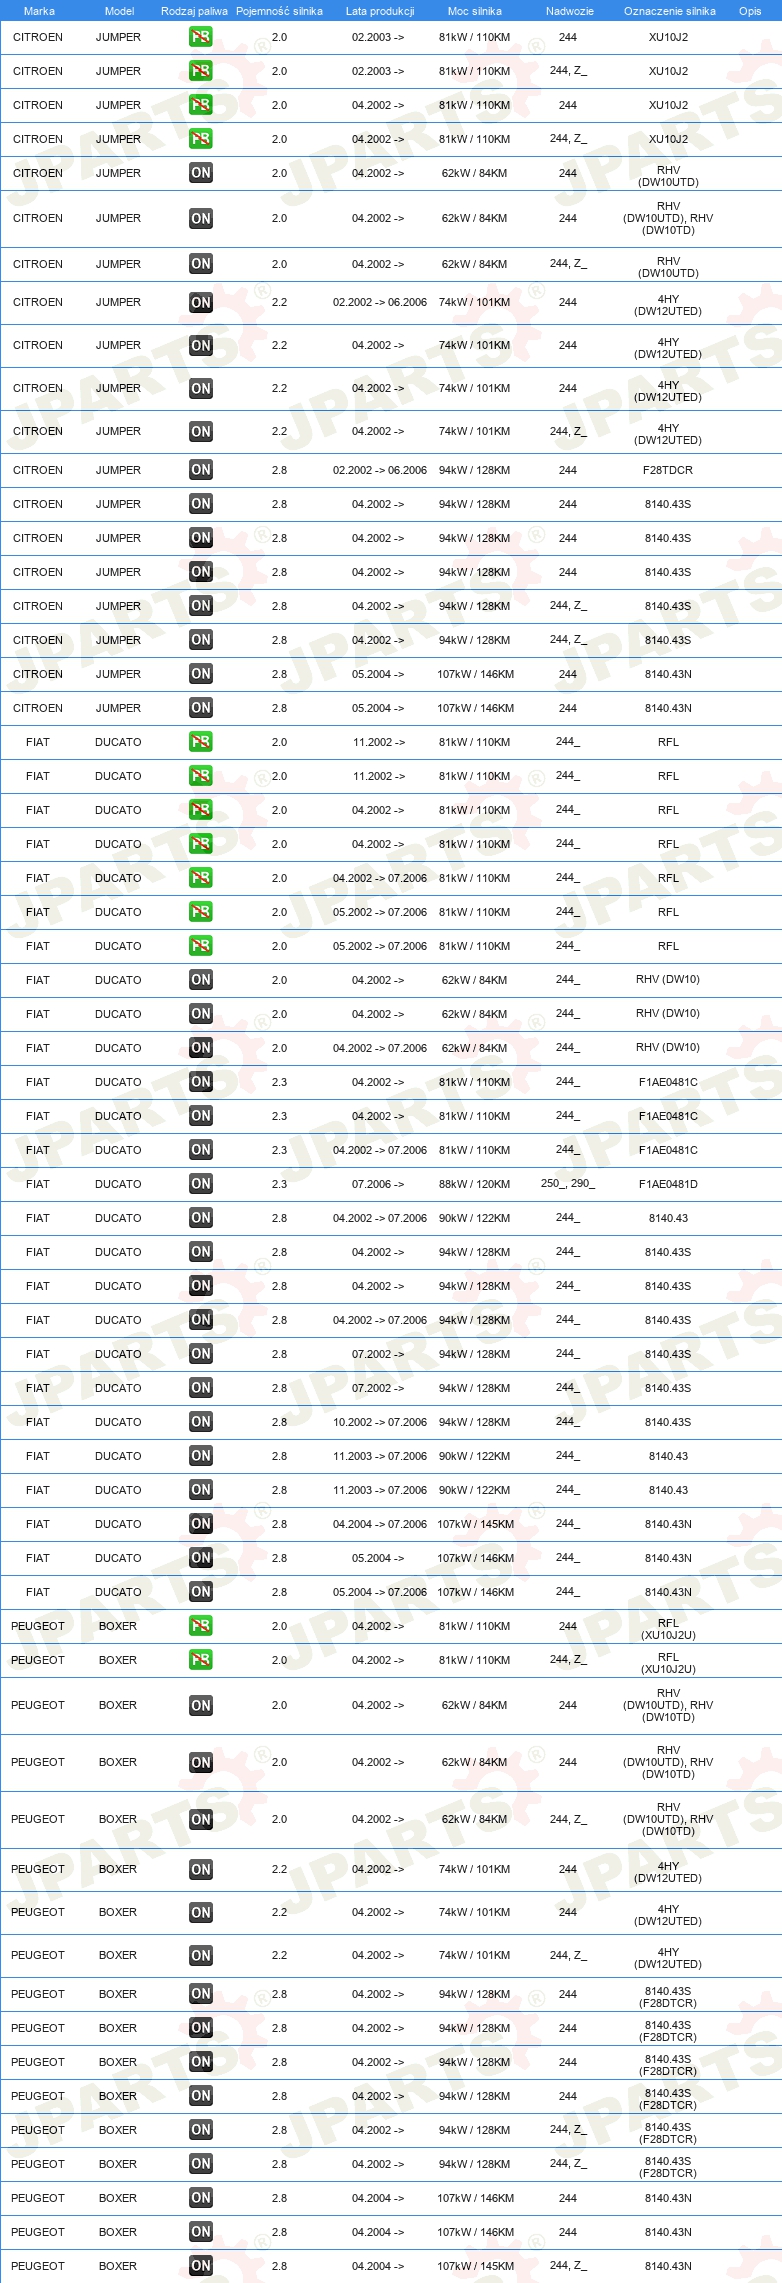This screenshot has width=782, height=2283.
Task: Click the Moc silnika column header
Action: pos(475,11)
